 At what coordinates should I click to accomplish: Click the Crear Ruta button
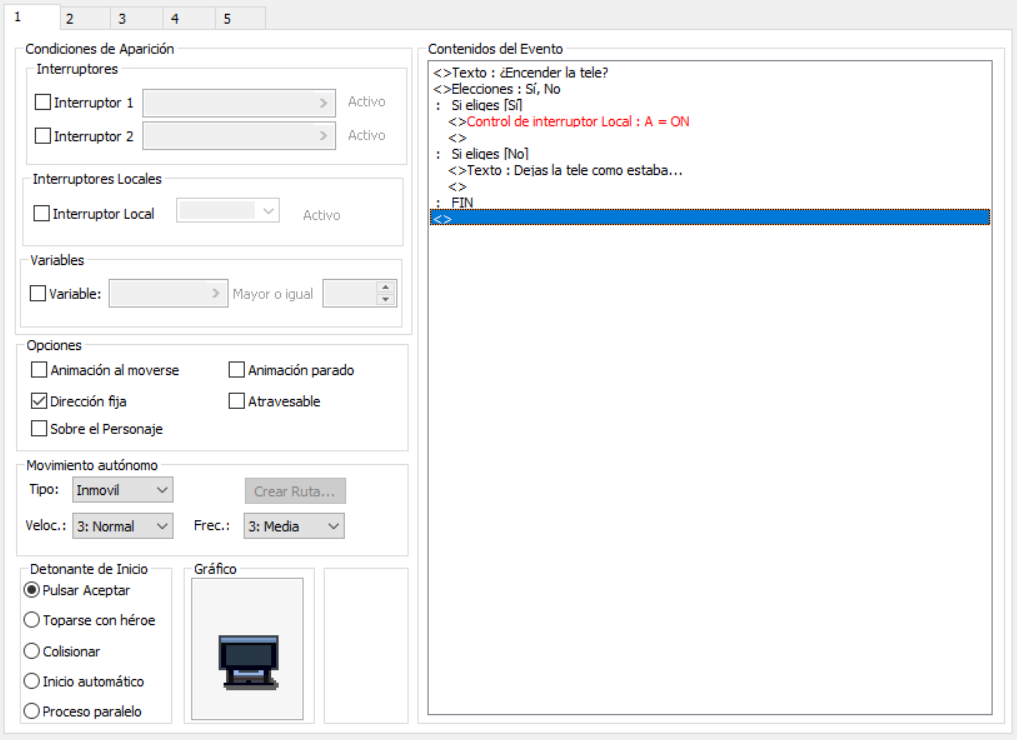point(295,491)
